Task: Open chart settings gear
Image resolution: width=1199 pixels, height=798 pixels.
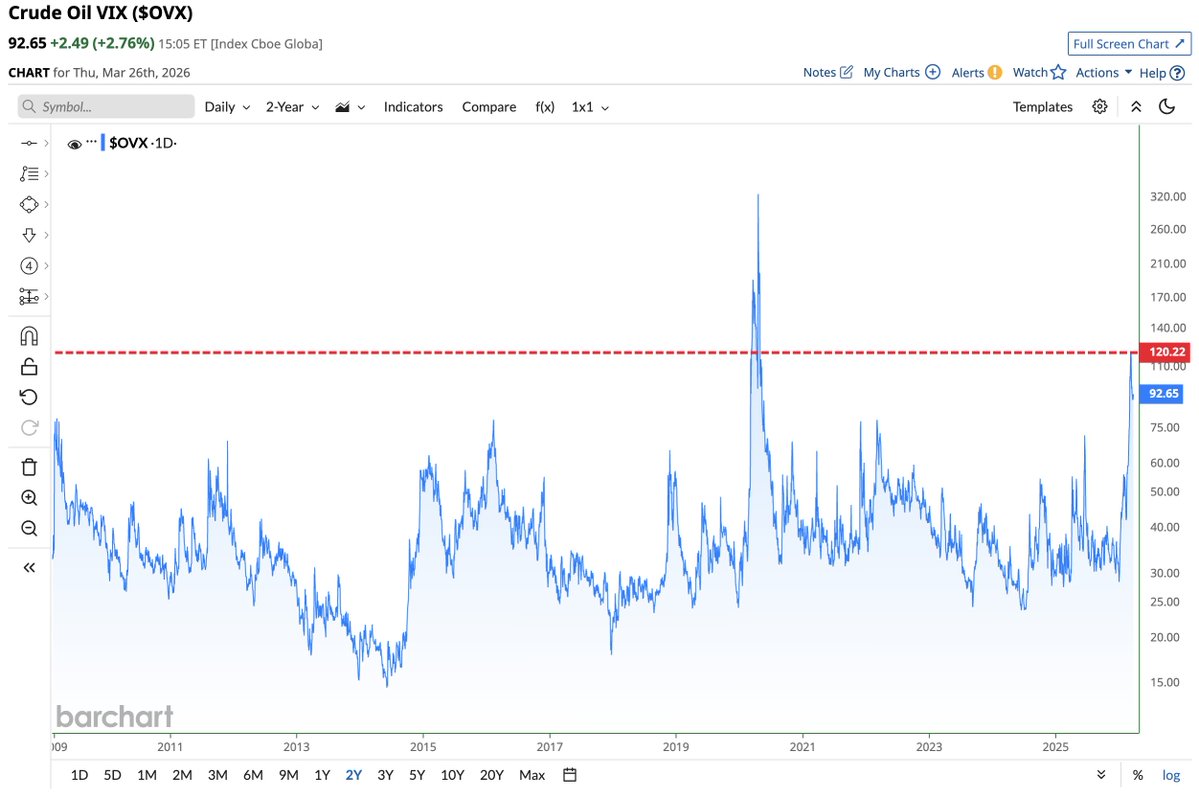Action: (1100, 106)
